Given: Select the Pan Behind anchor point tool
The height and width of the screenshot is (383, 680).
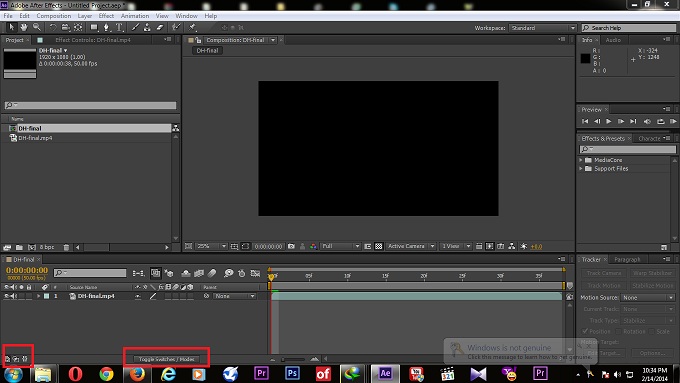Looking at the screenshot, I should (x=78, y=27).
